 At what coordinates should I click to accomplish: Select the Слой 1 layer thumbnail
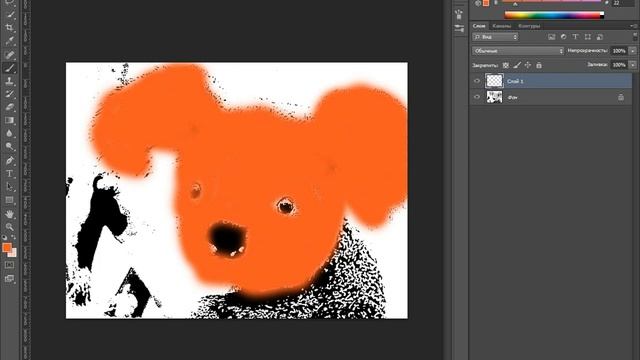[x=494, y=81]
